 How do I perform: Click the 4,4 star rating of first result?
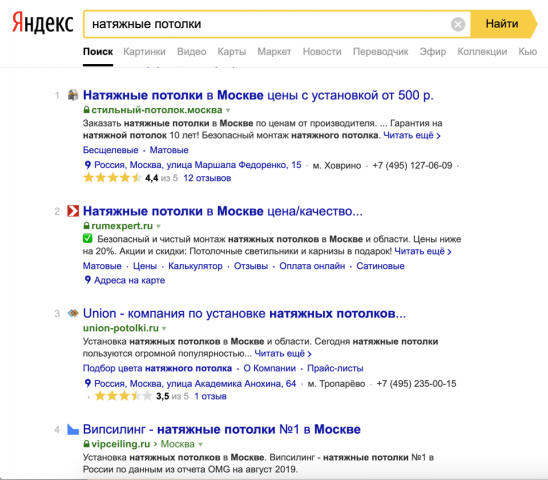pyautogui.click(x=113, y=178)
